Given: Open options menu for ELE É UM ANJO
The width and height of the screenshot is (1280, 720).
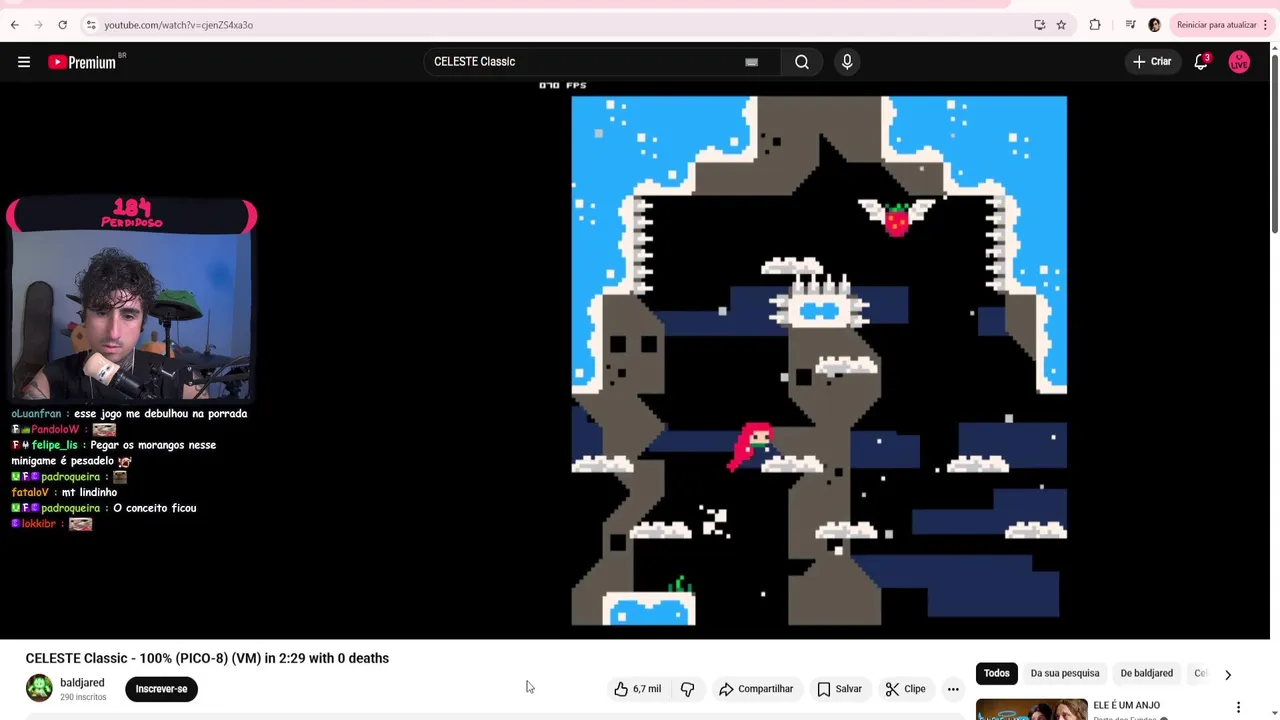Looking at the screenshot, I should (x=1238, y=708).
